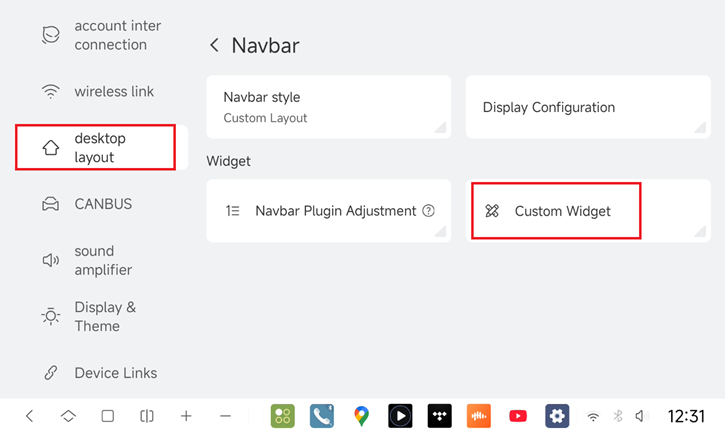Viewport: 725px width, 432px height.
Task: Open Navbar Plugin Adjustment
Action: coord(329,211)
